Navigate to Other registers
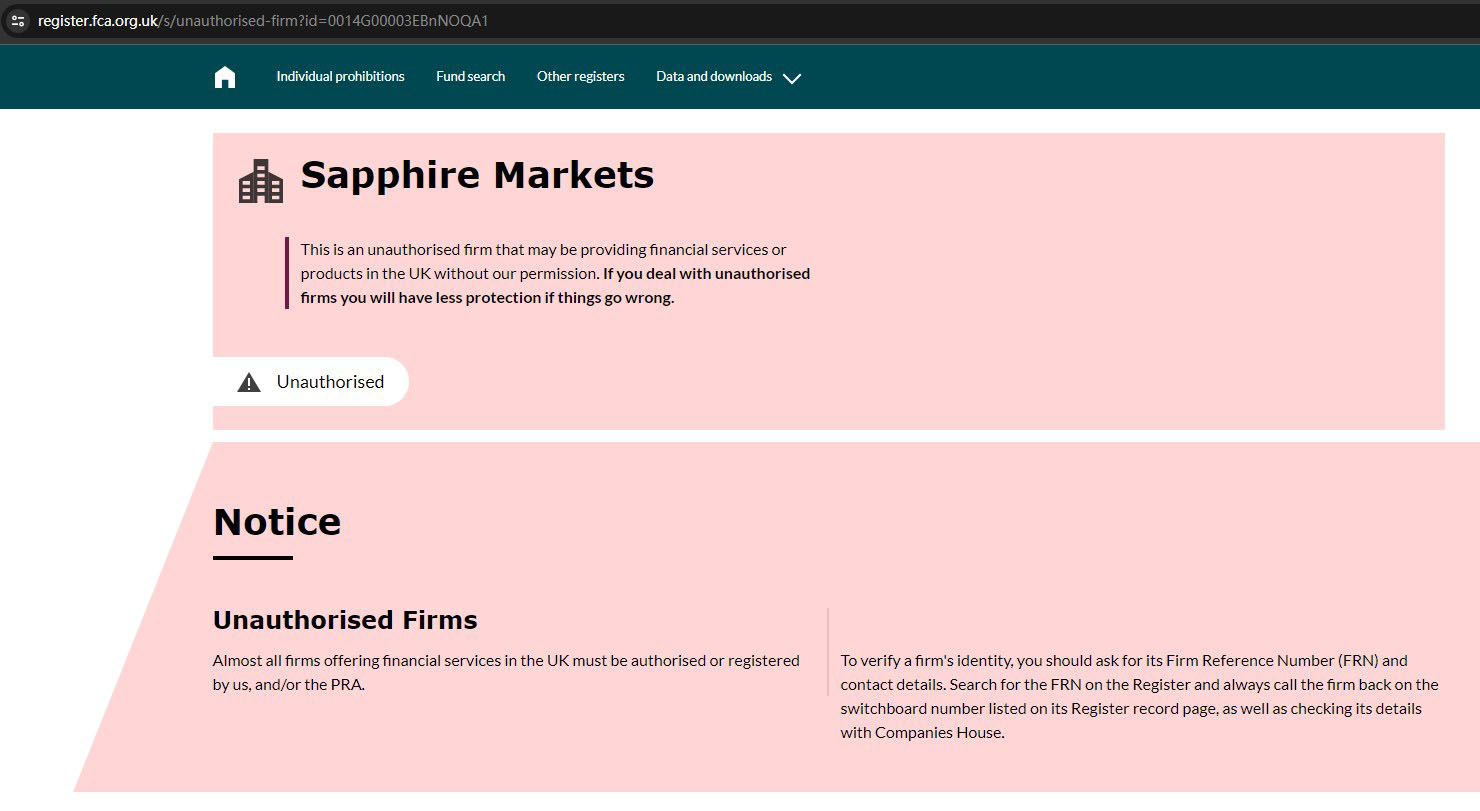1480x811 pixels. [x=580, y=76]
